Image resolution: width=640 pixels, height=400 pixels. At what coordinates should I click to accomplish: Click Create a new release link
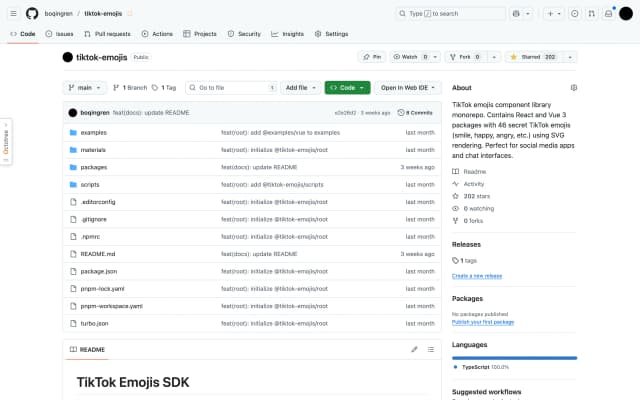click(477, 275)
